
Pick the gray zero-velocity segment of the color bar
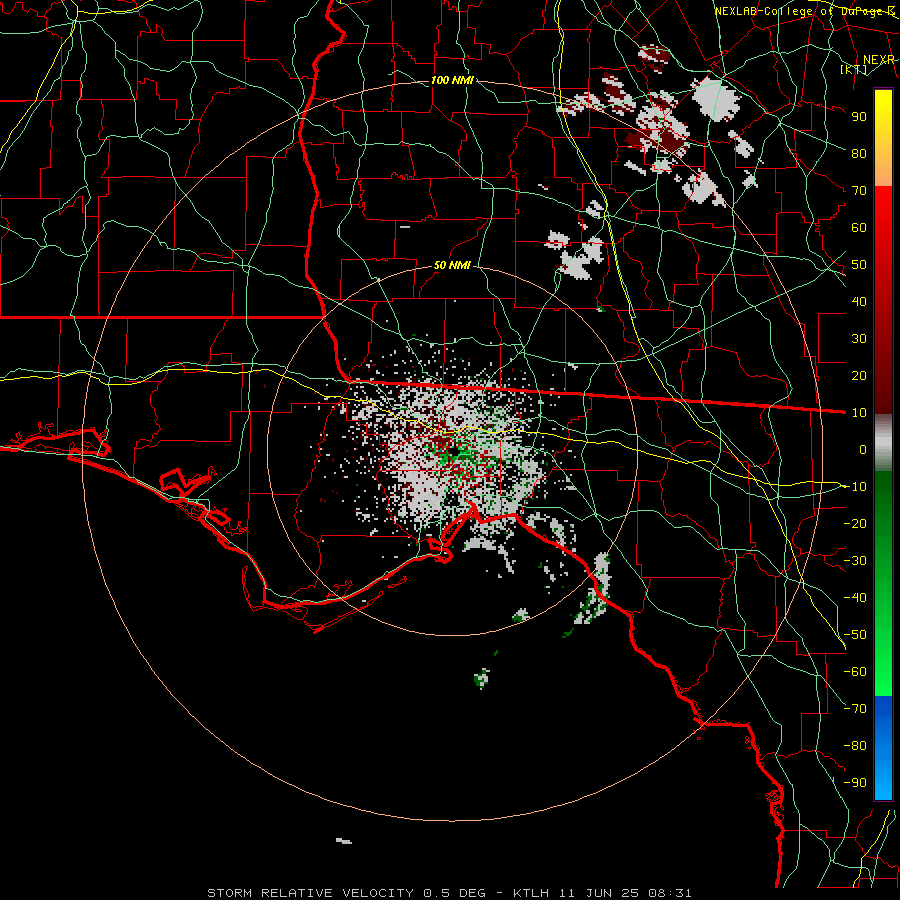(x=883, y=443)
